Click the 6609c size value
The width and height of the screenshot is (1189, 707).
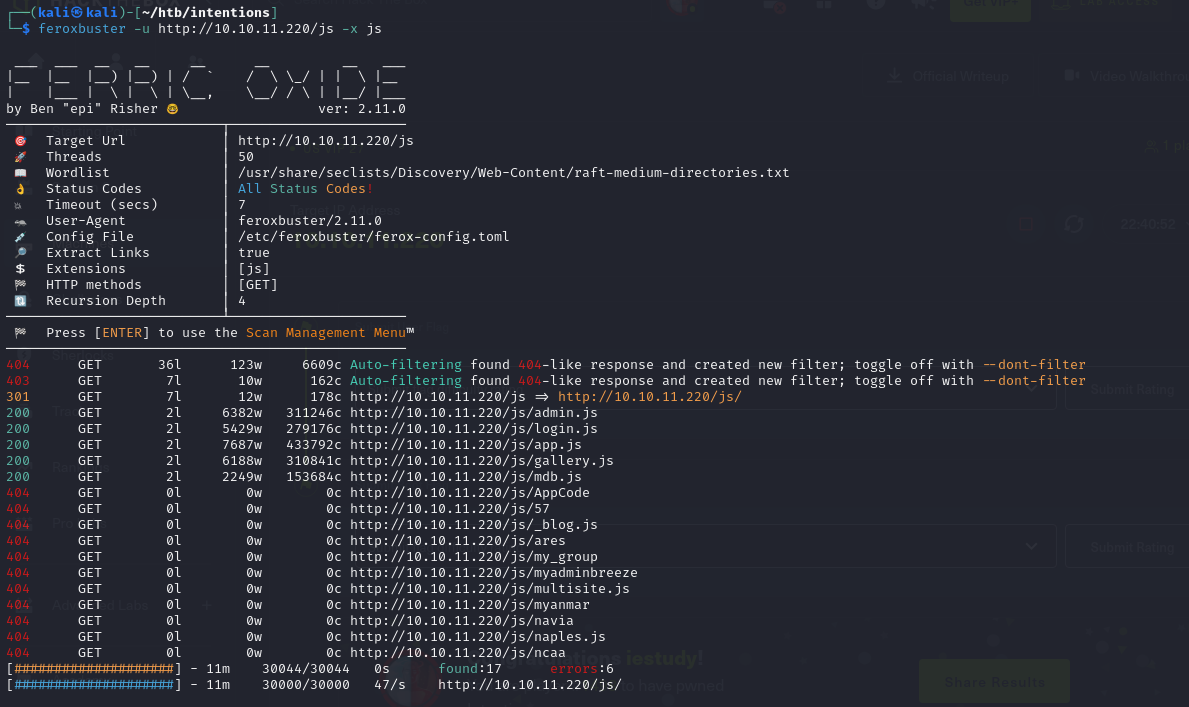pyautogui.click(x=322, y=365)
